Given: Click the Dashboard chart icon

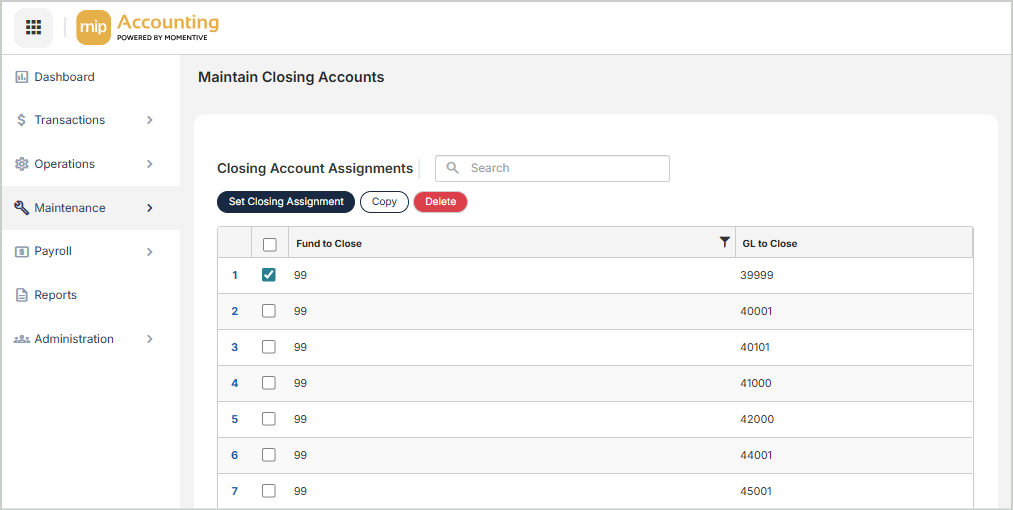Looking at the screenshot, I should 22,77.
